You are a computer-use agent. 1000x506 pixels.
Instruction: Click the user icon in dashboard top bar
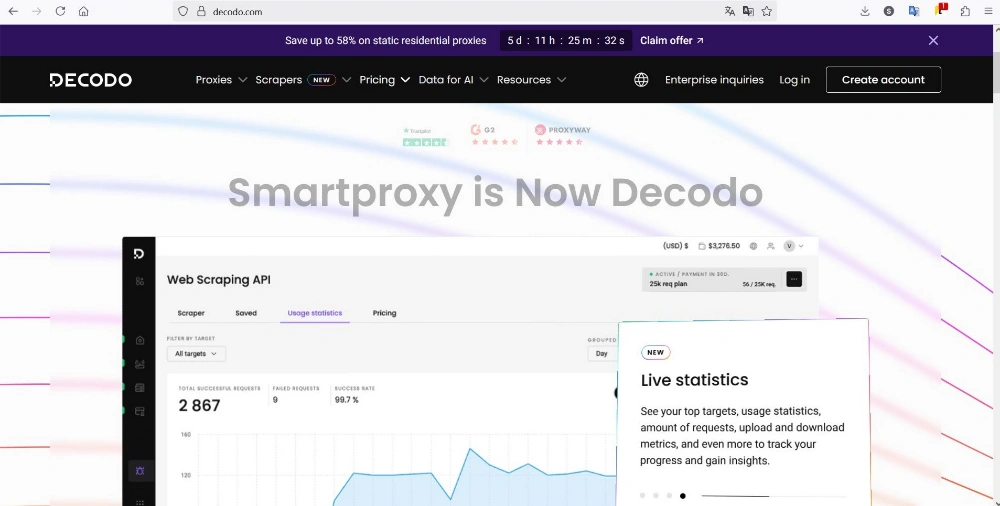[x=770, y=246]
